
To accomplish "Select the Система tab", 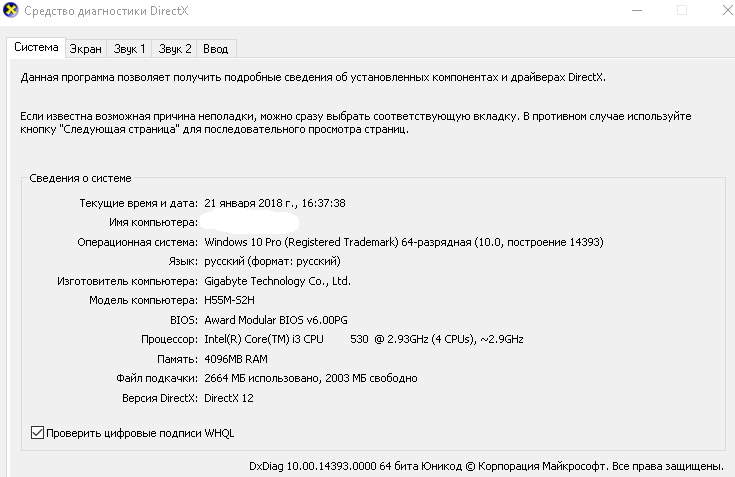I will point(36,47).
